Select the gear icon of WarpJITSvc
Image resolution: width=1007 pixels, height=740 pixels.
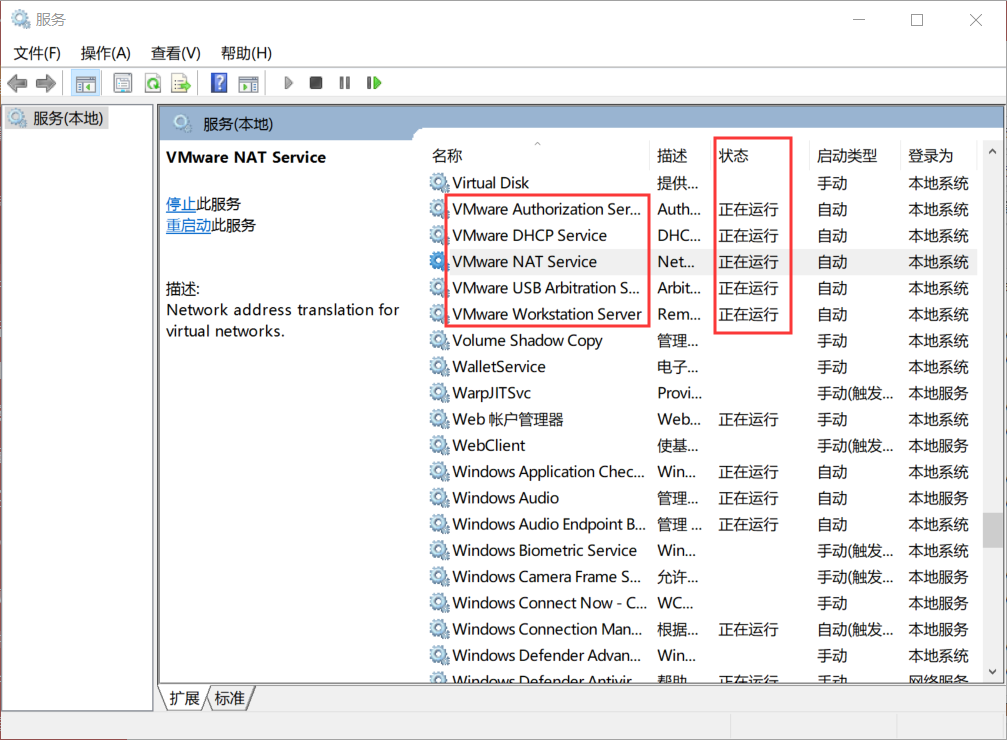click(439, 392)
